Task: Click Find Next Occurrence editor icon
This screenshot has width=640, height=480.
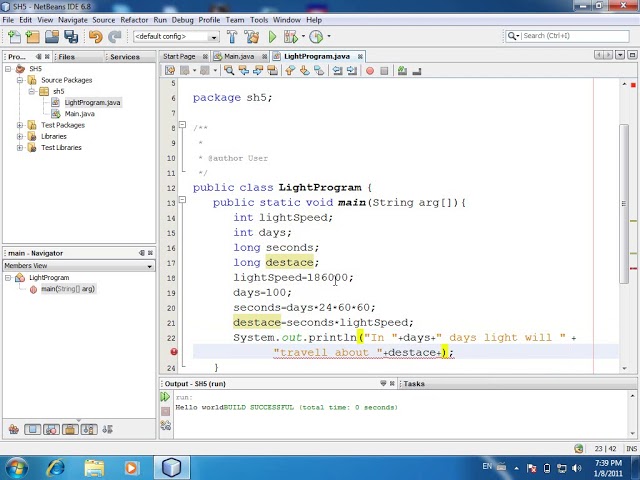Action: [258, 71]
